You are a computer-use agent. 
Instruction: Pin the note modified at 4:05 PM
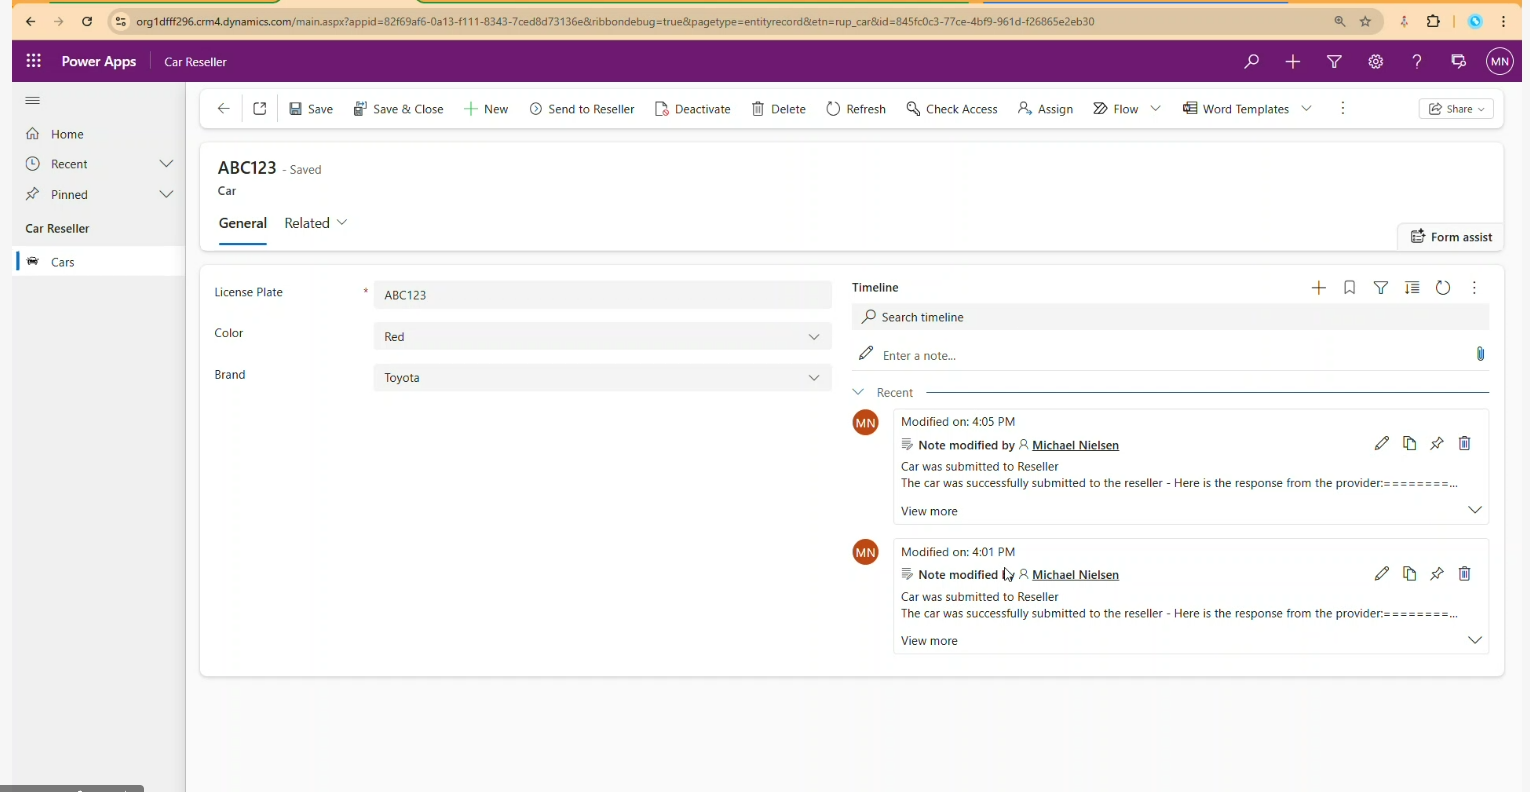(1436, 443)
